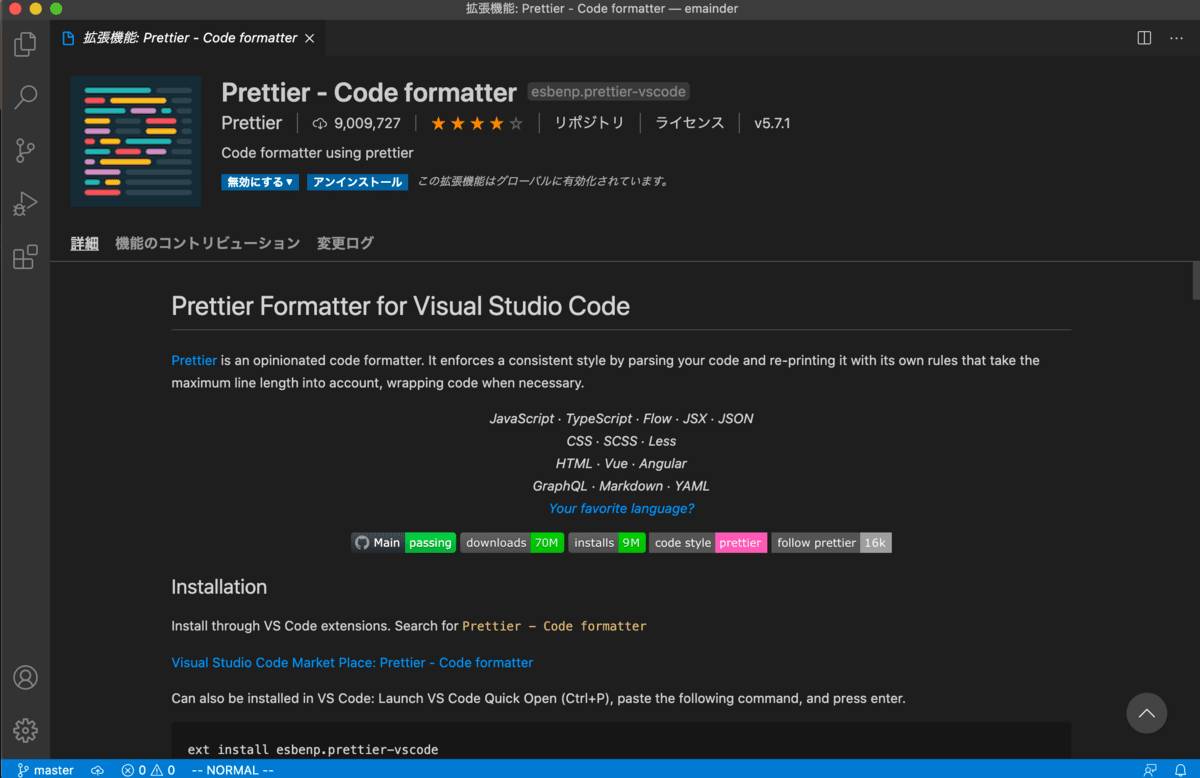Select the Prettier - Code formatter editor tab
The height and width of the screenshot is (778, 1200).
pyautogui.click(x=189, y=38)
